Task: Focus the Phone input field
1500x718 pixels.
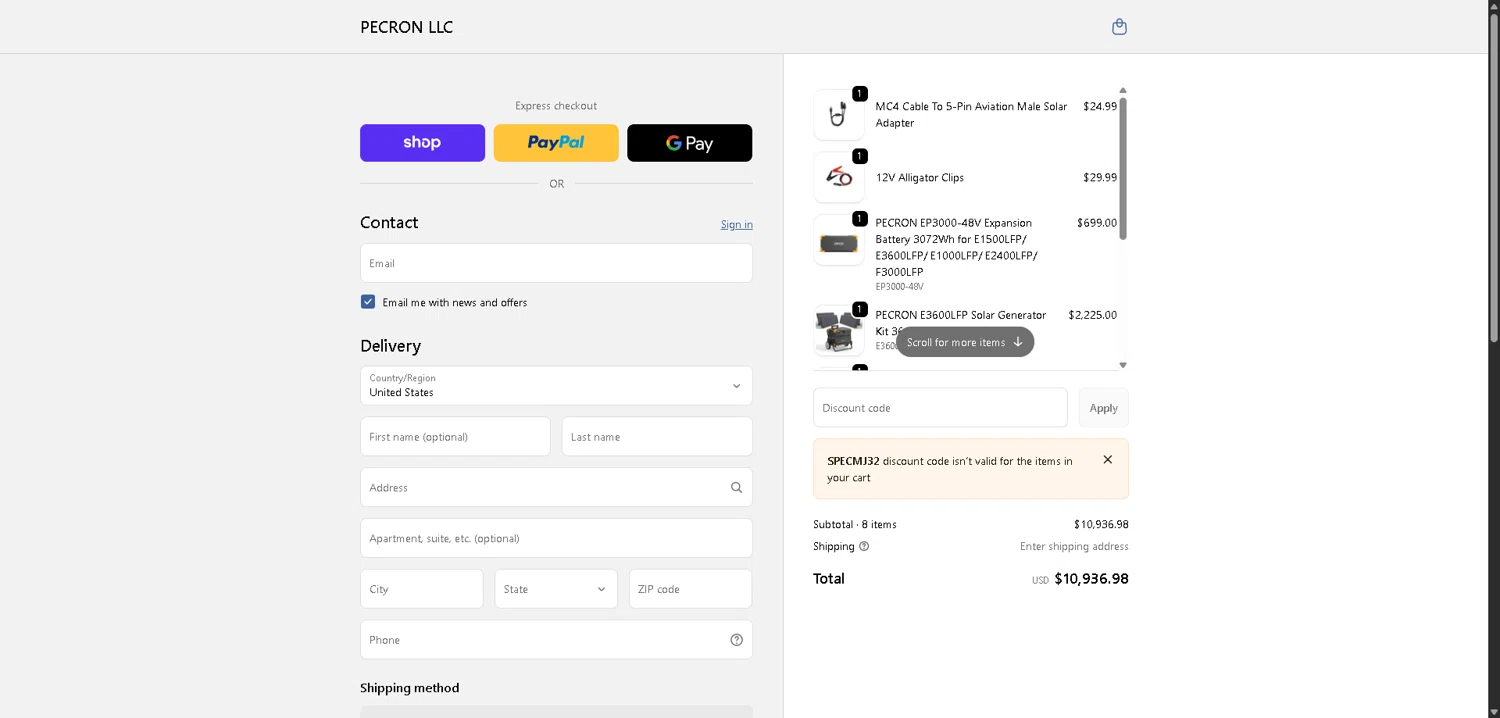Action: pyautogui.click(x=556, y=640)
